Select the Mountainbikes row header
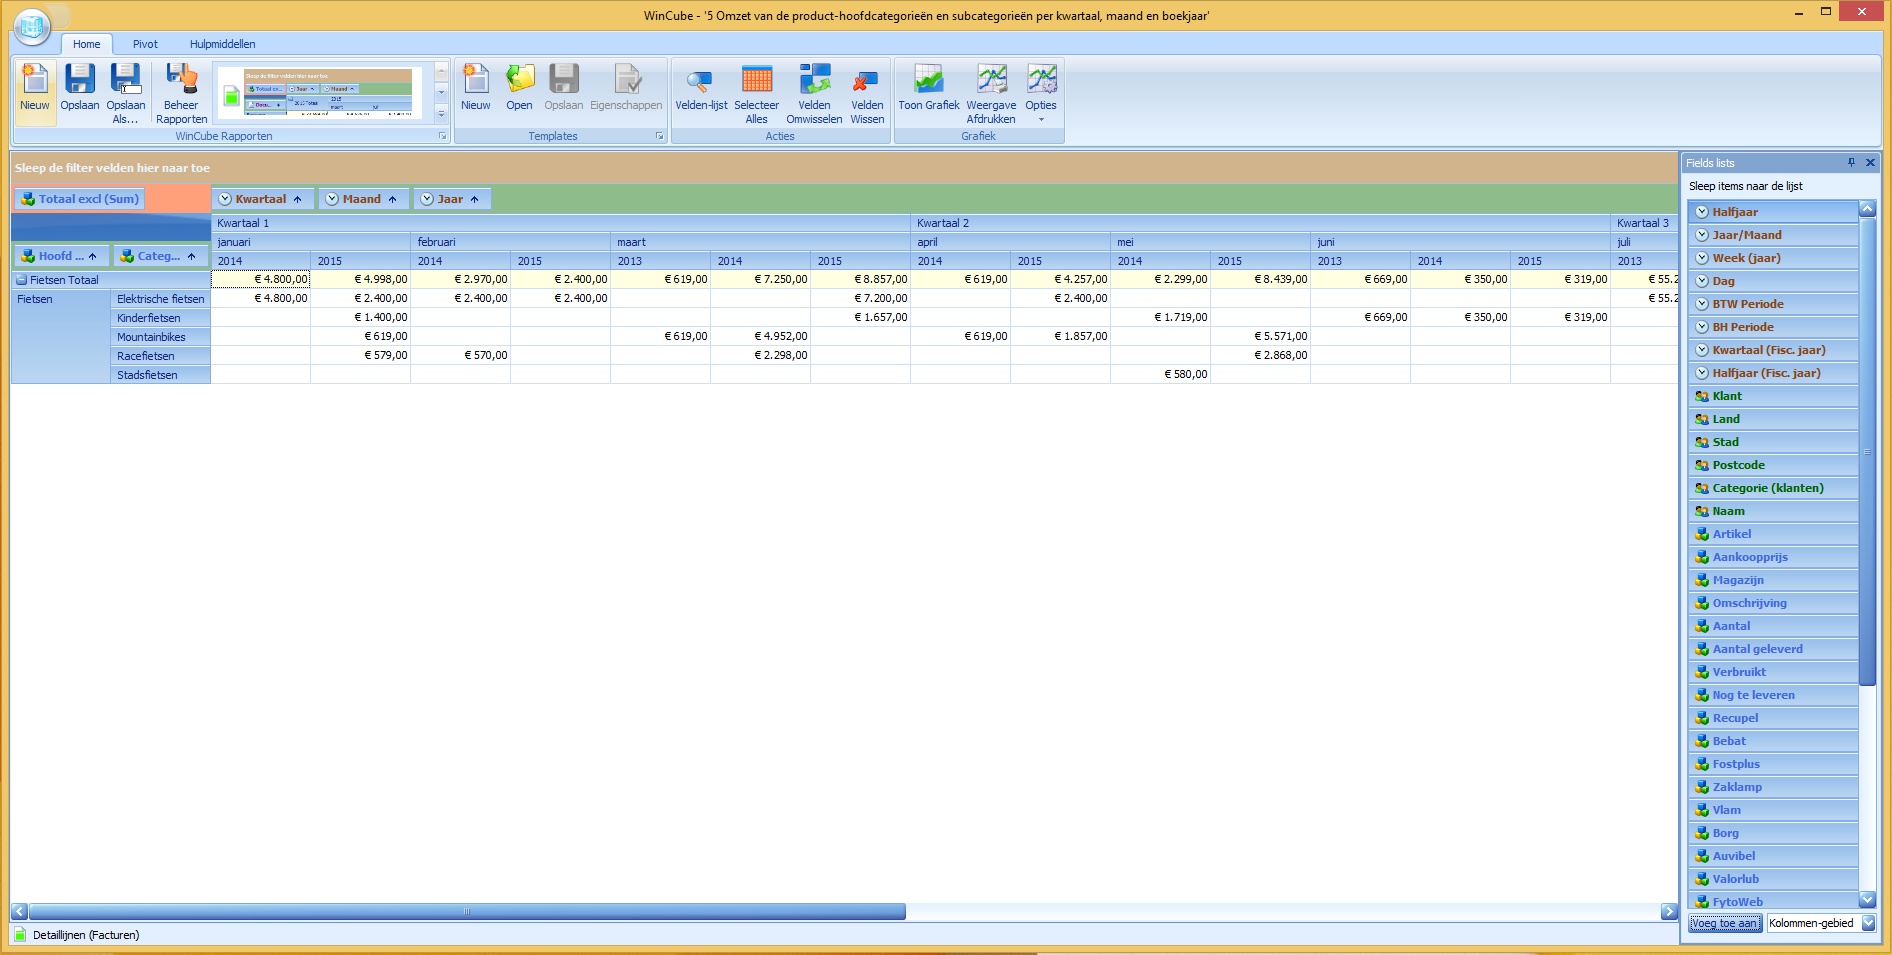Image resolution: width=1892 pixels, height=955 pixels. pos(160,337)
